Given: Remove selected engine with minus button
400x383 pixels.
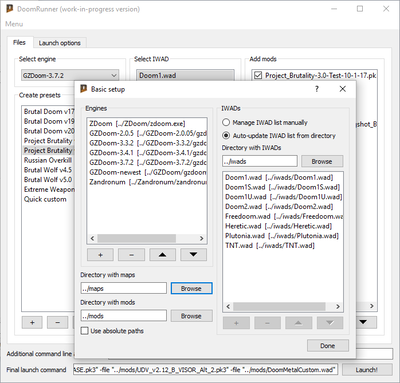Looking at the screenshot, I should click(x=131, y=255).
